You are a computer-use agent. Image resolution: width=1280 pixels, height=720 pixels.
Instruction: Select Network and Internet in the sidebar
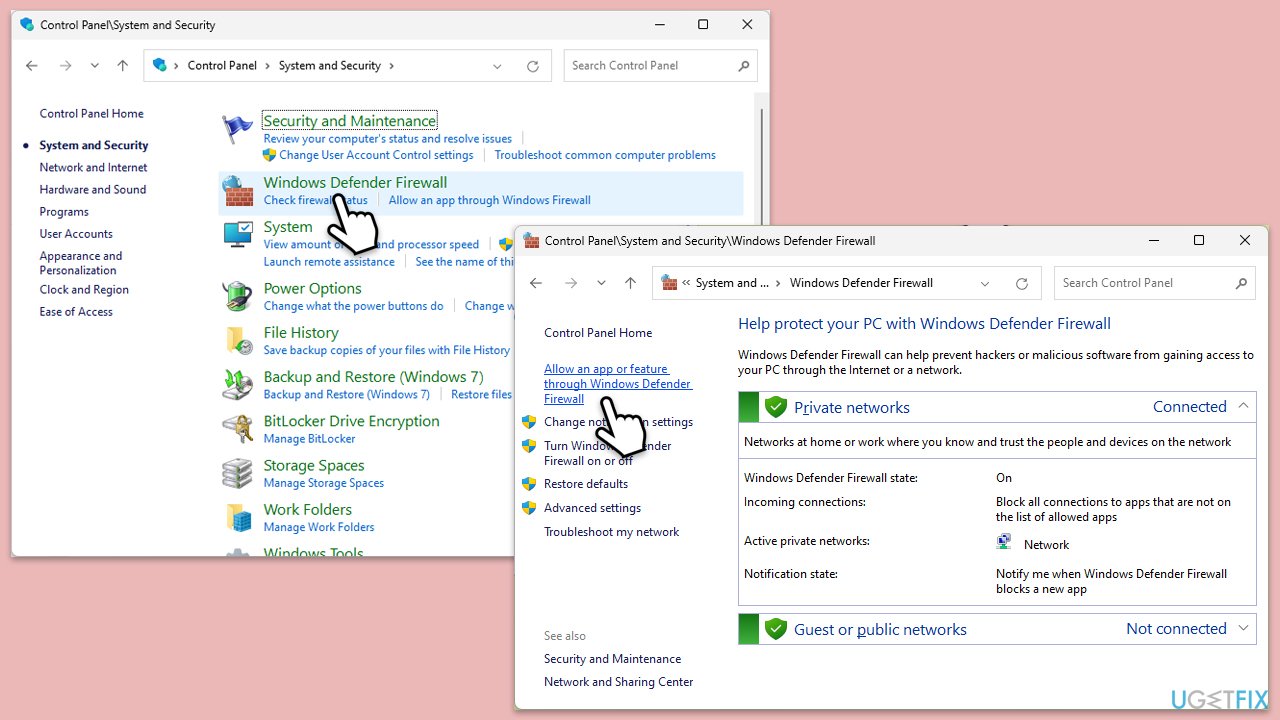93,168
